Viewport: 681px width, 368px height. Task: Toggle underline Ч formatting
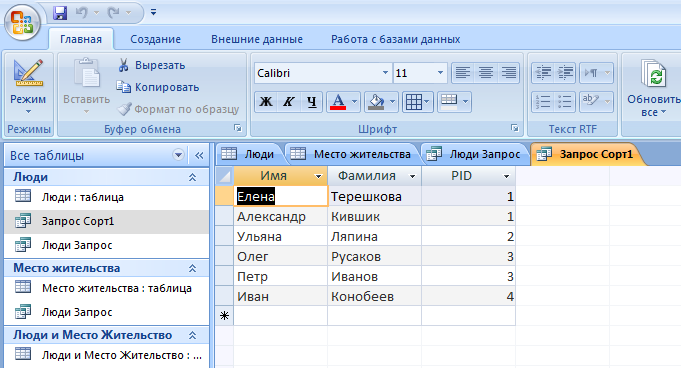311,102
